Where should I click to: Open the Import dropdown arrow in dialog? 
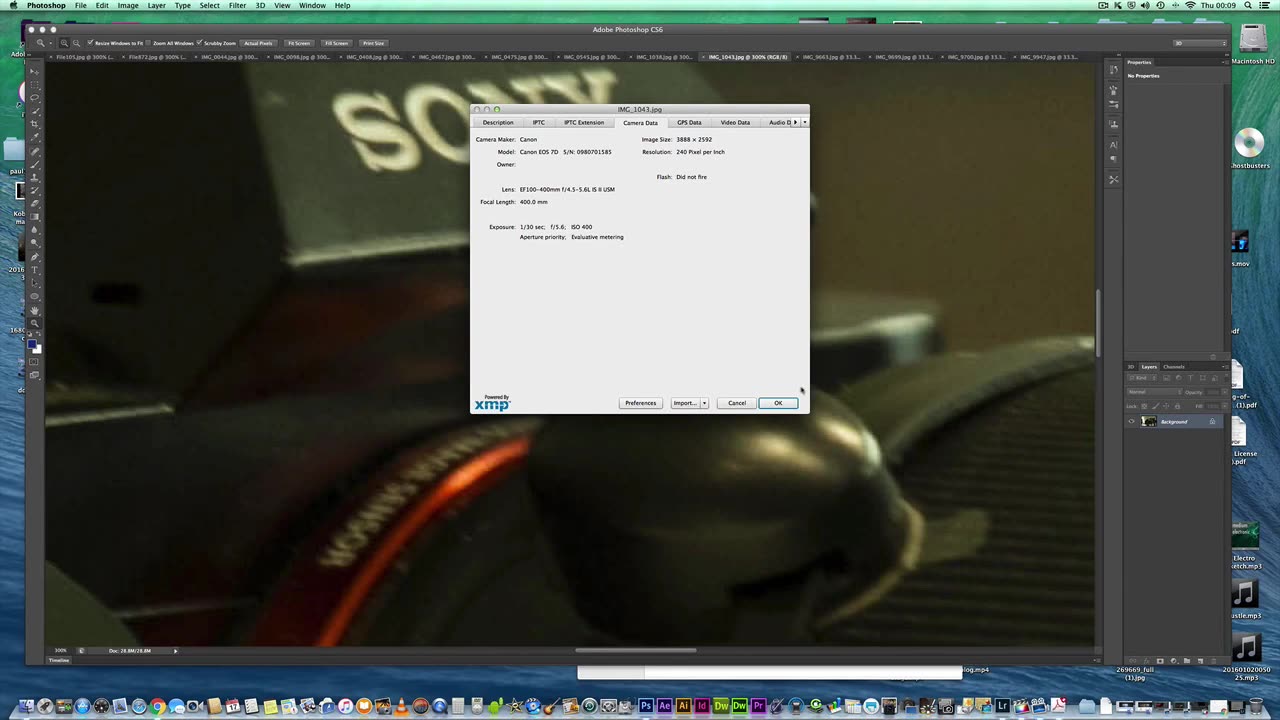pos(704,403)
